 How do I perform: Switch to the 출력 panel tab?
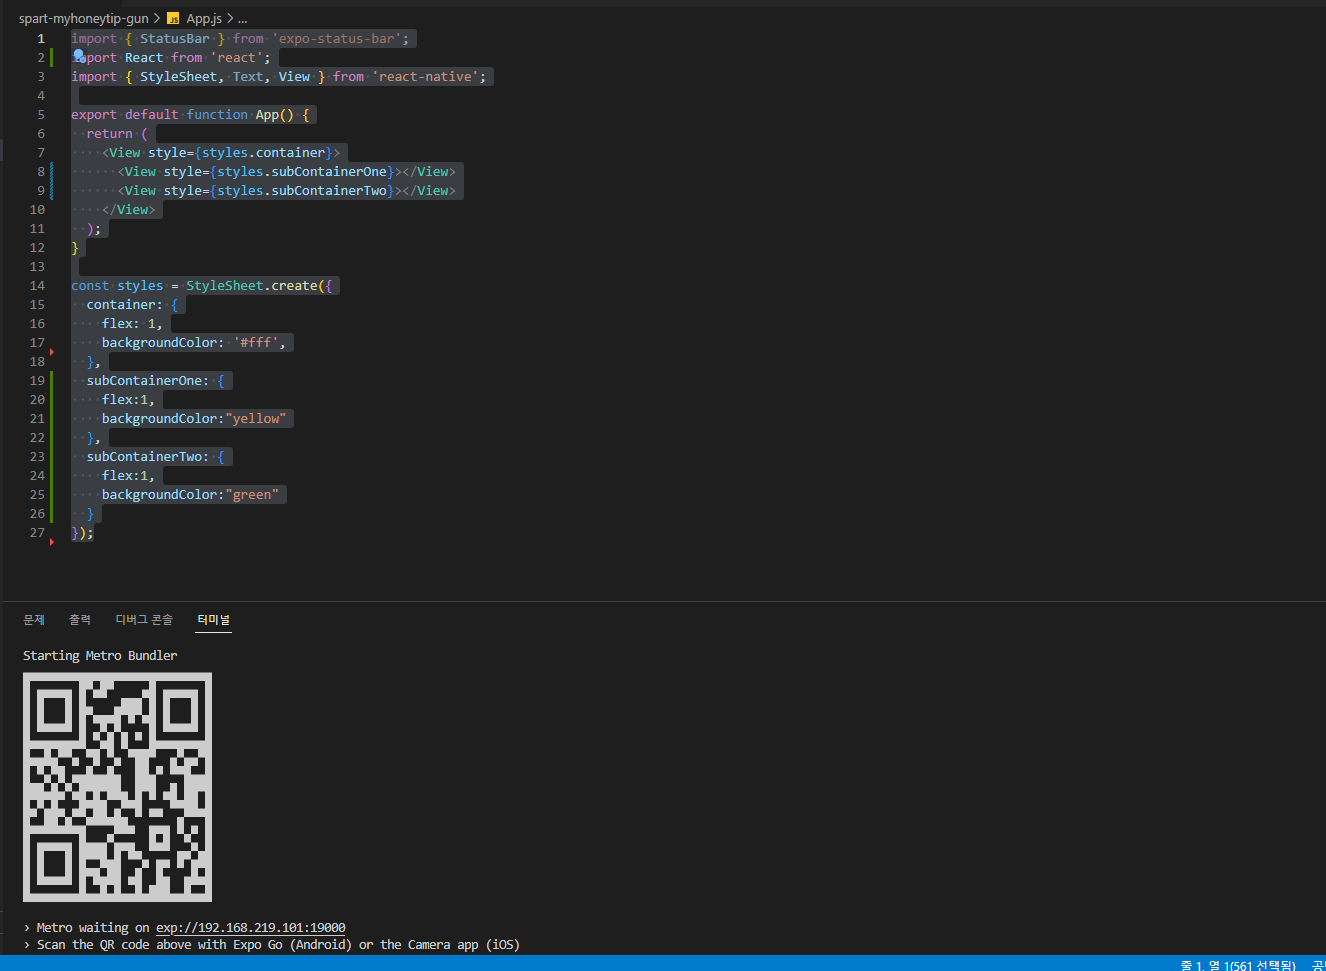pyautogui.click(x=80, y=620)
